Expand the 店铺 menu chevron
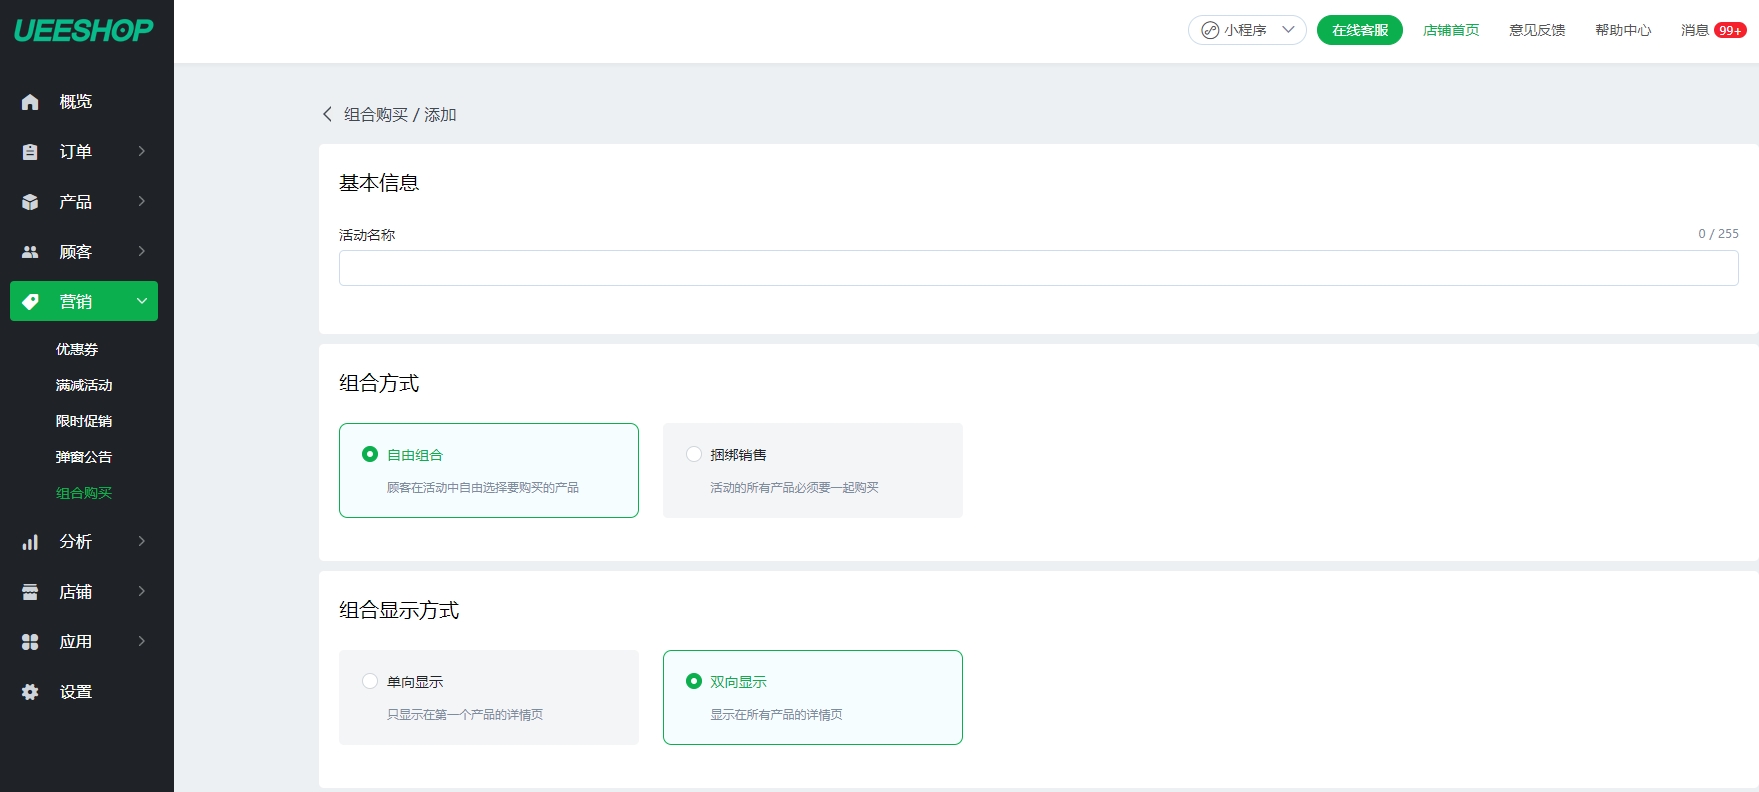 tap(142, 591)
